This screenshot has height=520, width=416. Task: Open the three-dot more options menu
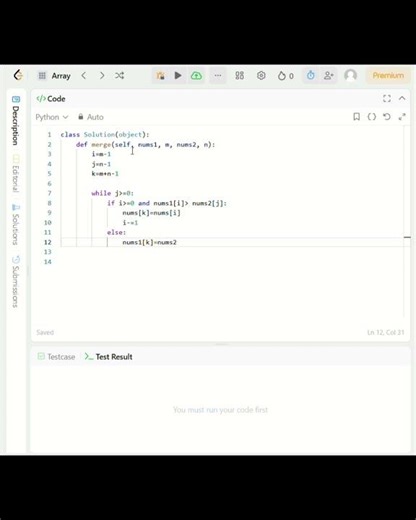coord(218,76)
